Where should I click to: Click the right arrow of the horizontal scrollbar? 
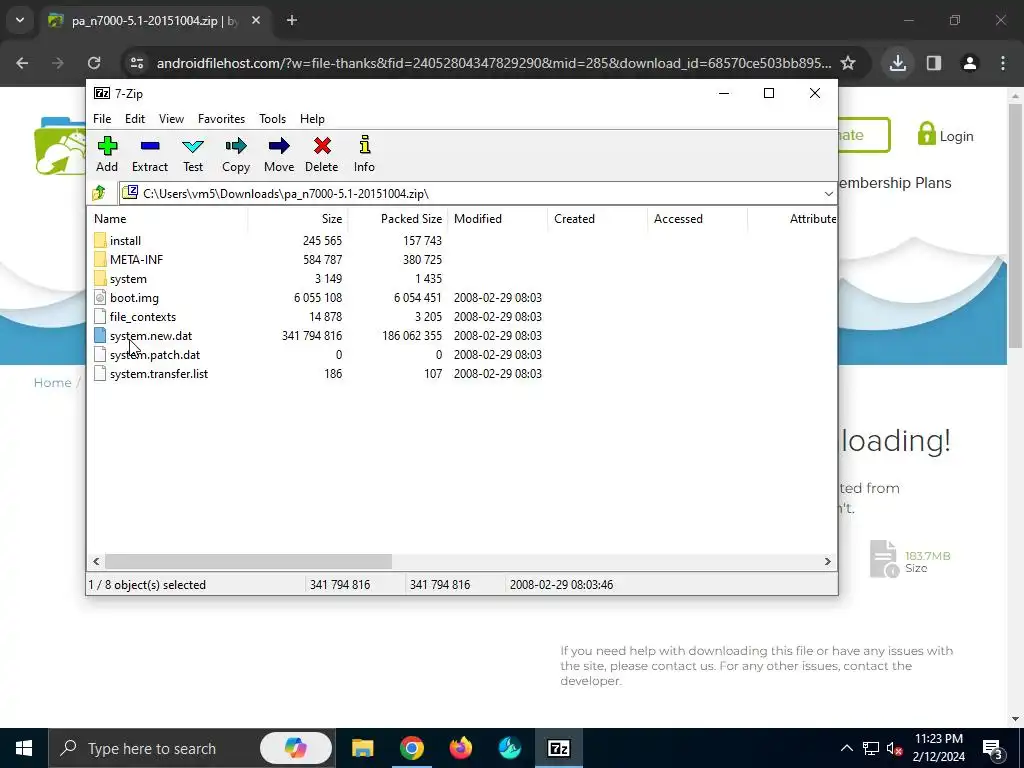click(x=827, y=561)
